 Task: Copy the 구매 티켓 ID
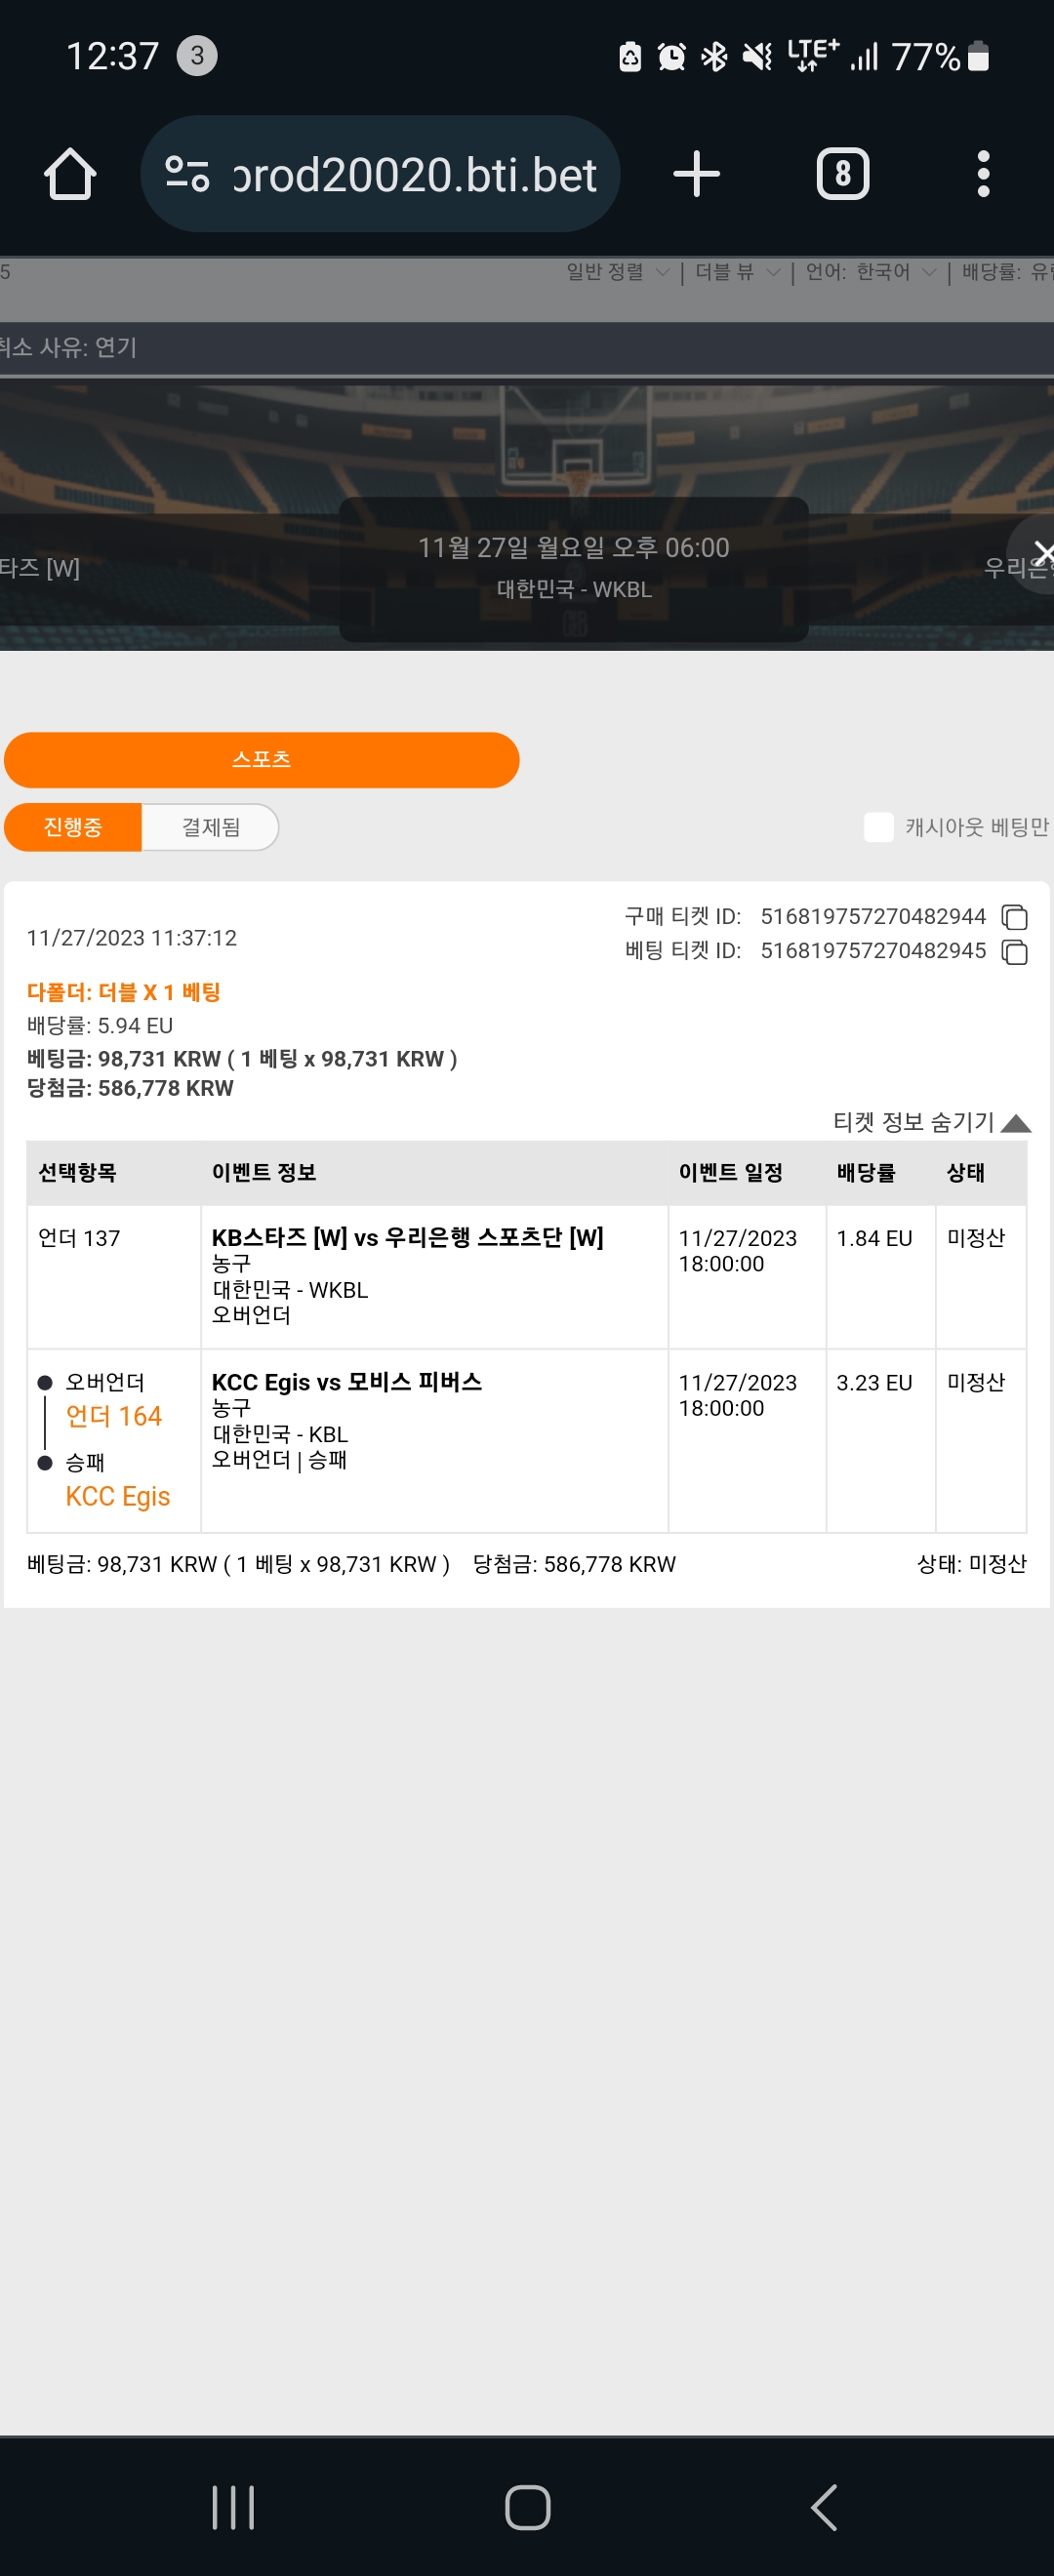(x=1014, y=917)
